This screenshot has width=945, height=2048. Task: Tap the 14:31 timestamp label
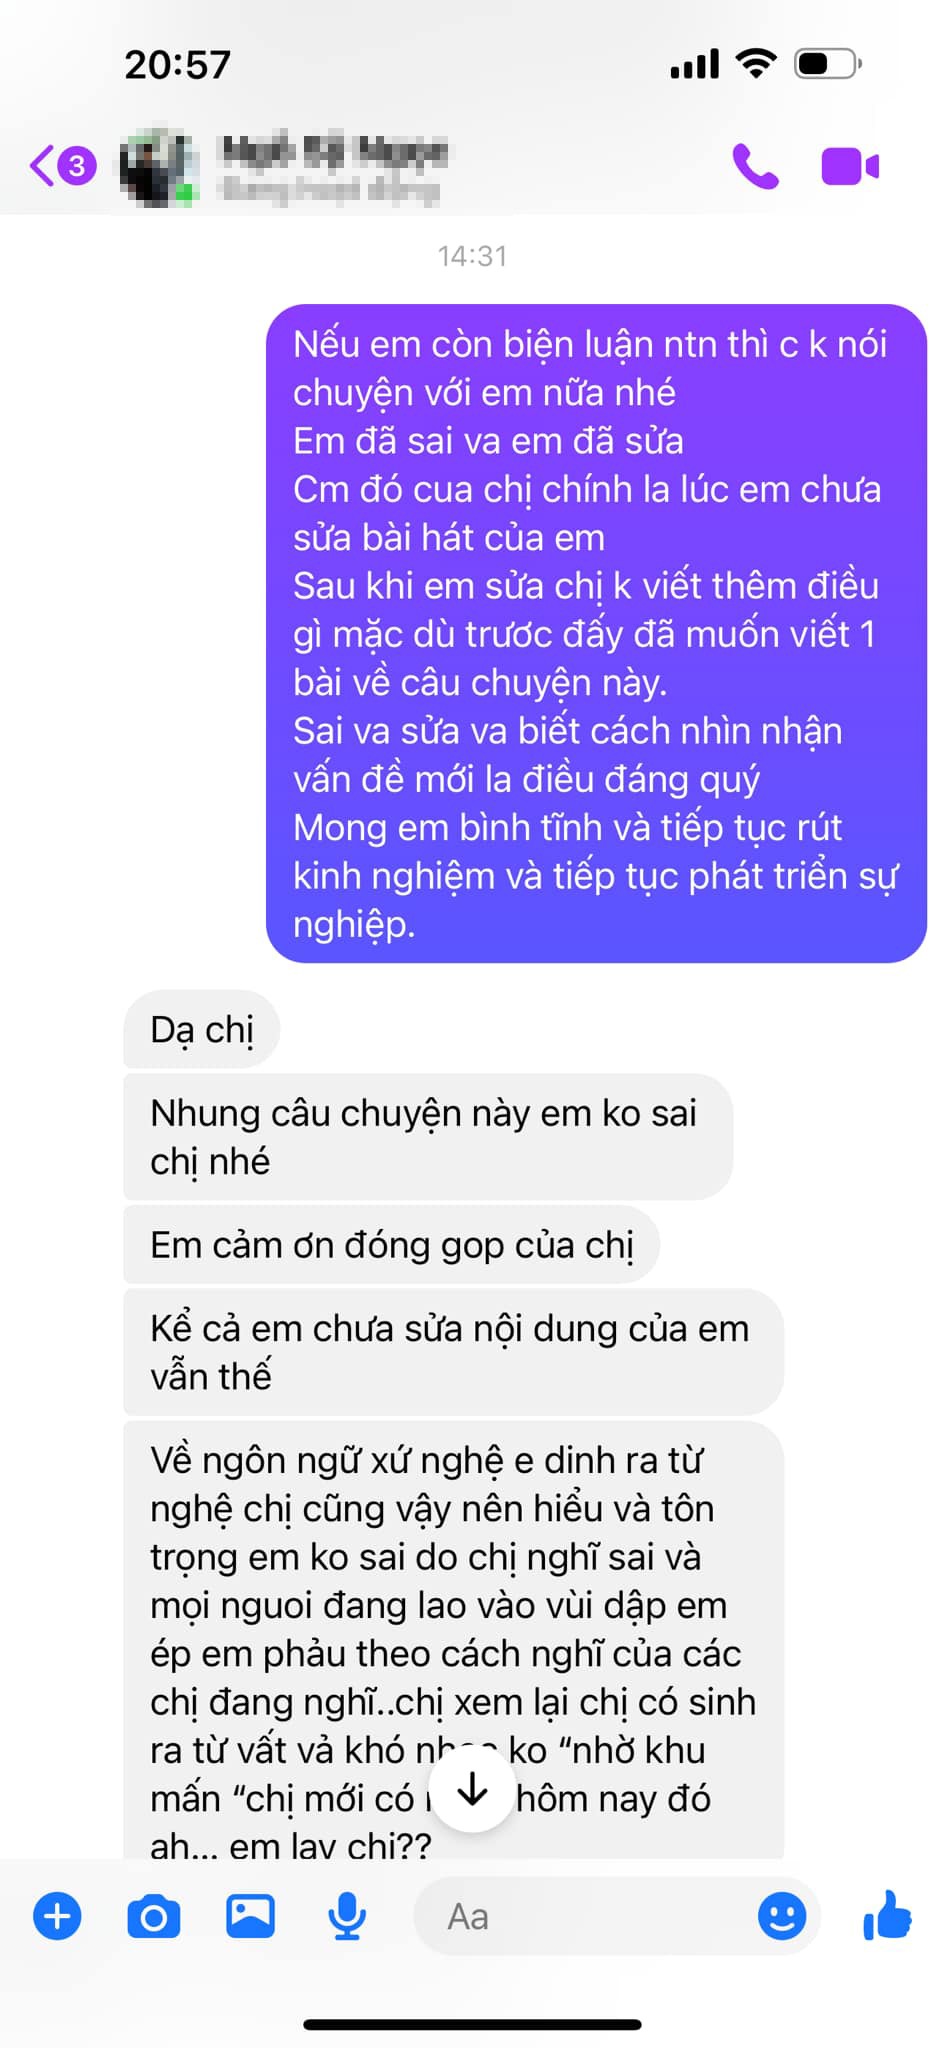click(x=472, y=256)
